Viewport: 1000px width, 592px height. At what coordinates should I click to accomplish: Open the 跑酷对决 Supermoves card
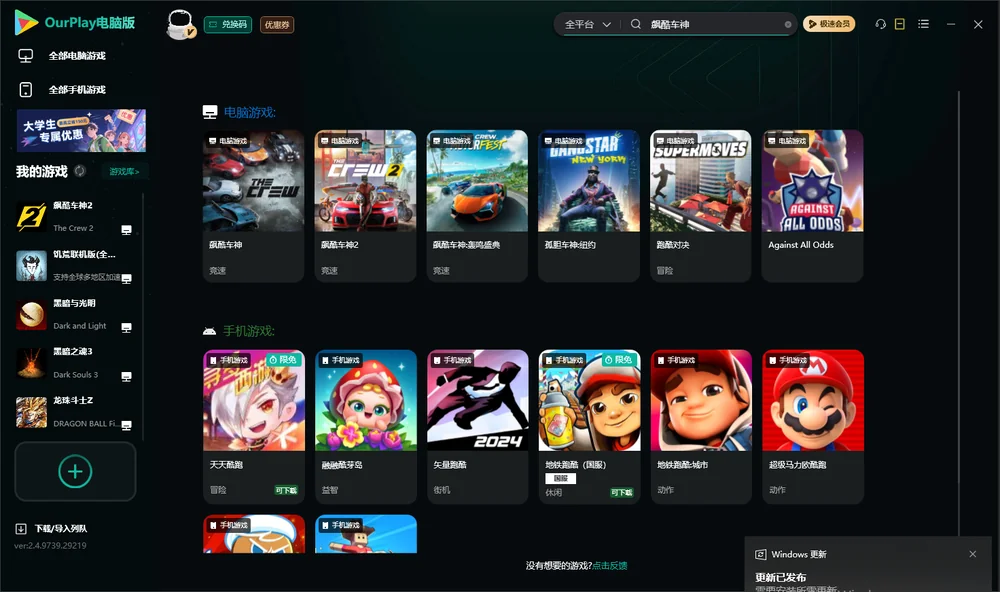[701, 205]
